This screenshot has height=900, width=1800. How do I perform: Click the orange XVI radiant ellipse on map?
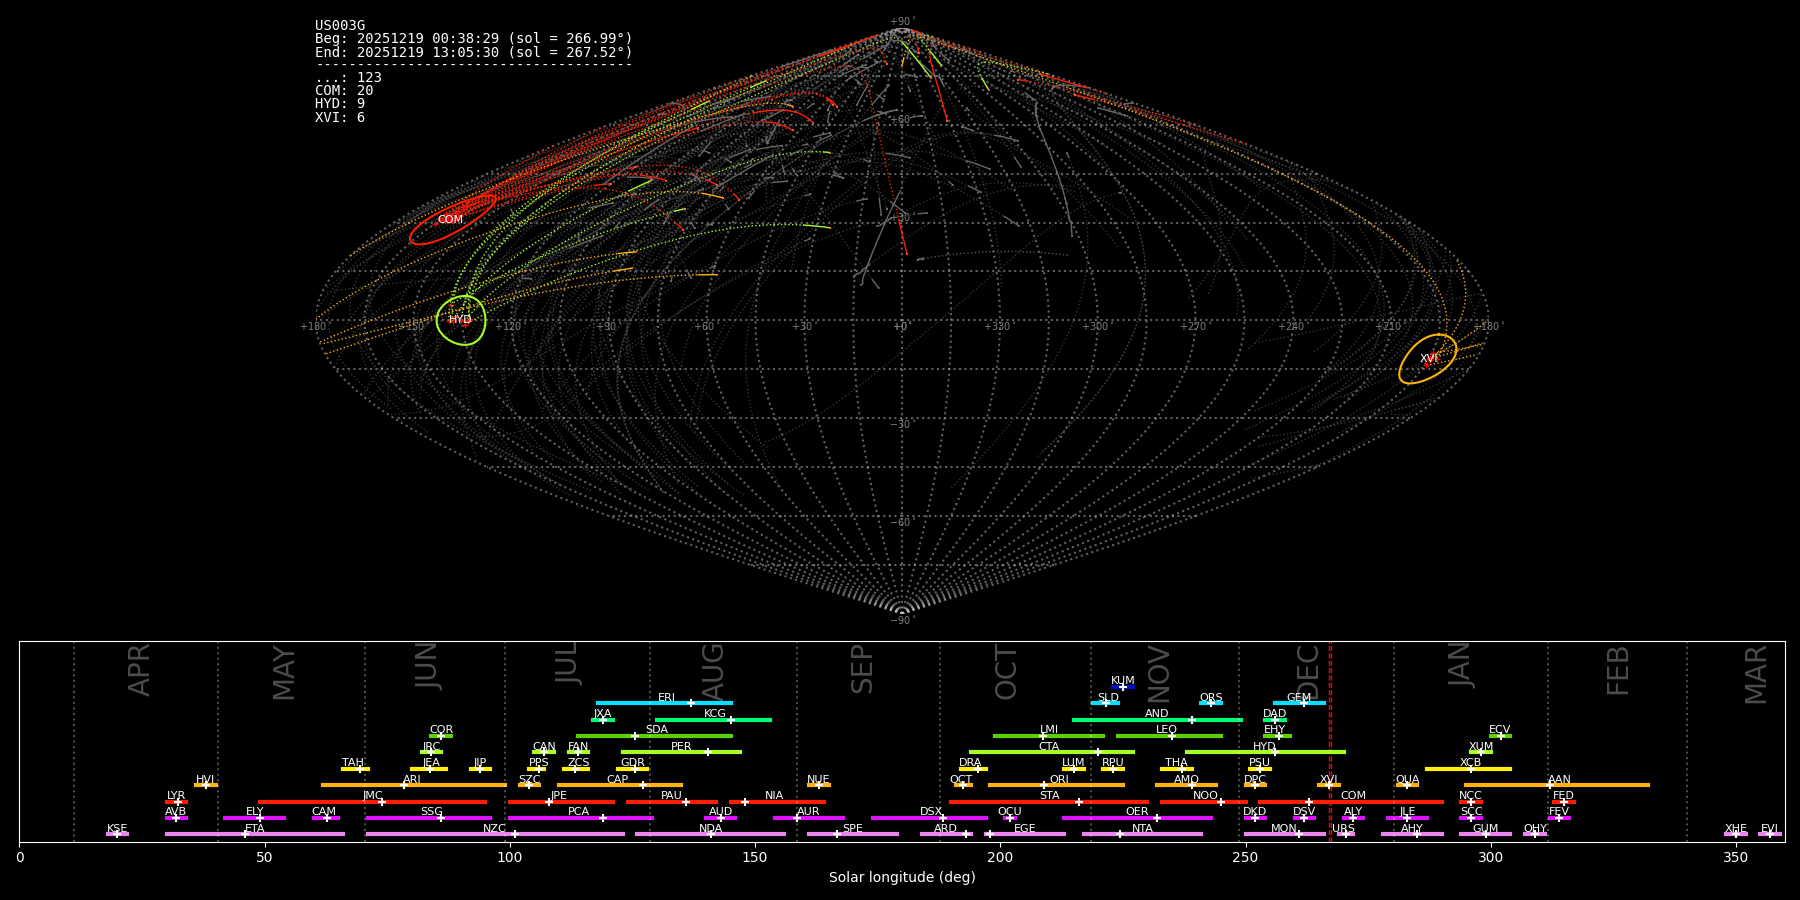tap(1427, 359)
